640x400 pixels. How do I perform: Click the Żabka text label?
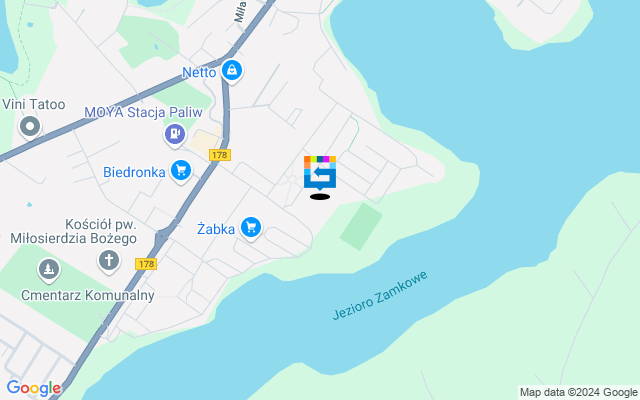(216, 229)
